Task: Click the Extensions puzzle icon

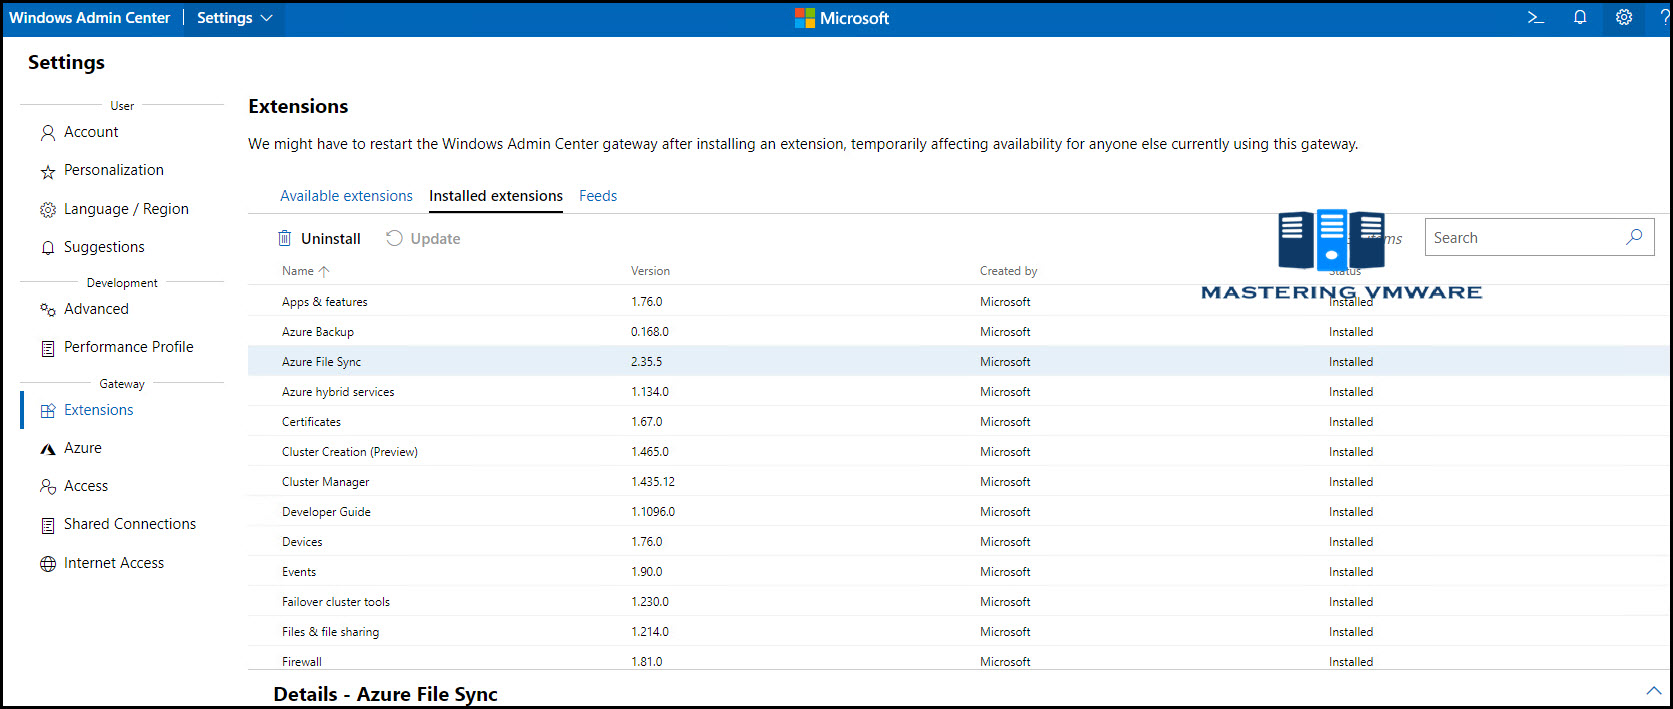Action: click(x=47, y=411)
